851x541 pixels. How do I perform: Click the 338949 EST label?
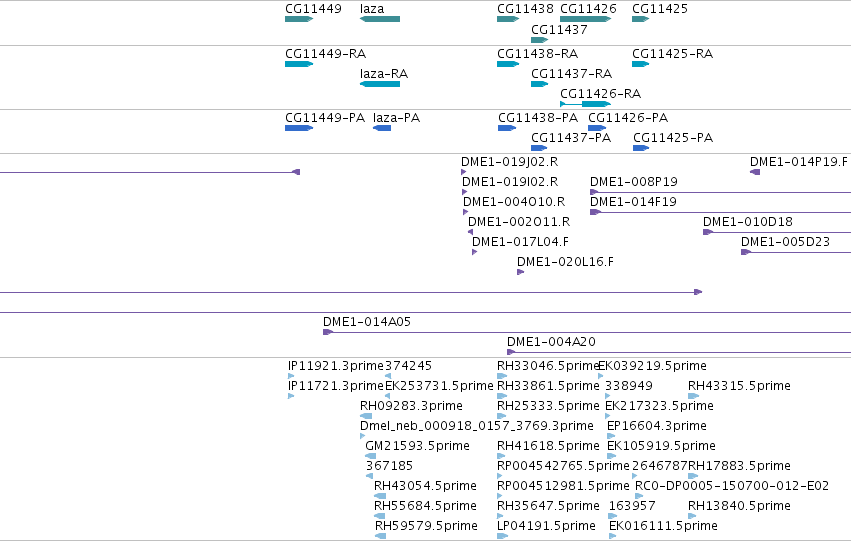629,386
